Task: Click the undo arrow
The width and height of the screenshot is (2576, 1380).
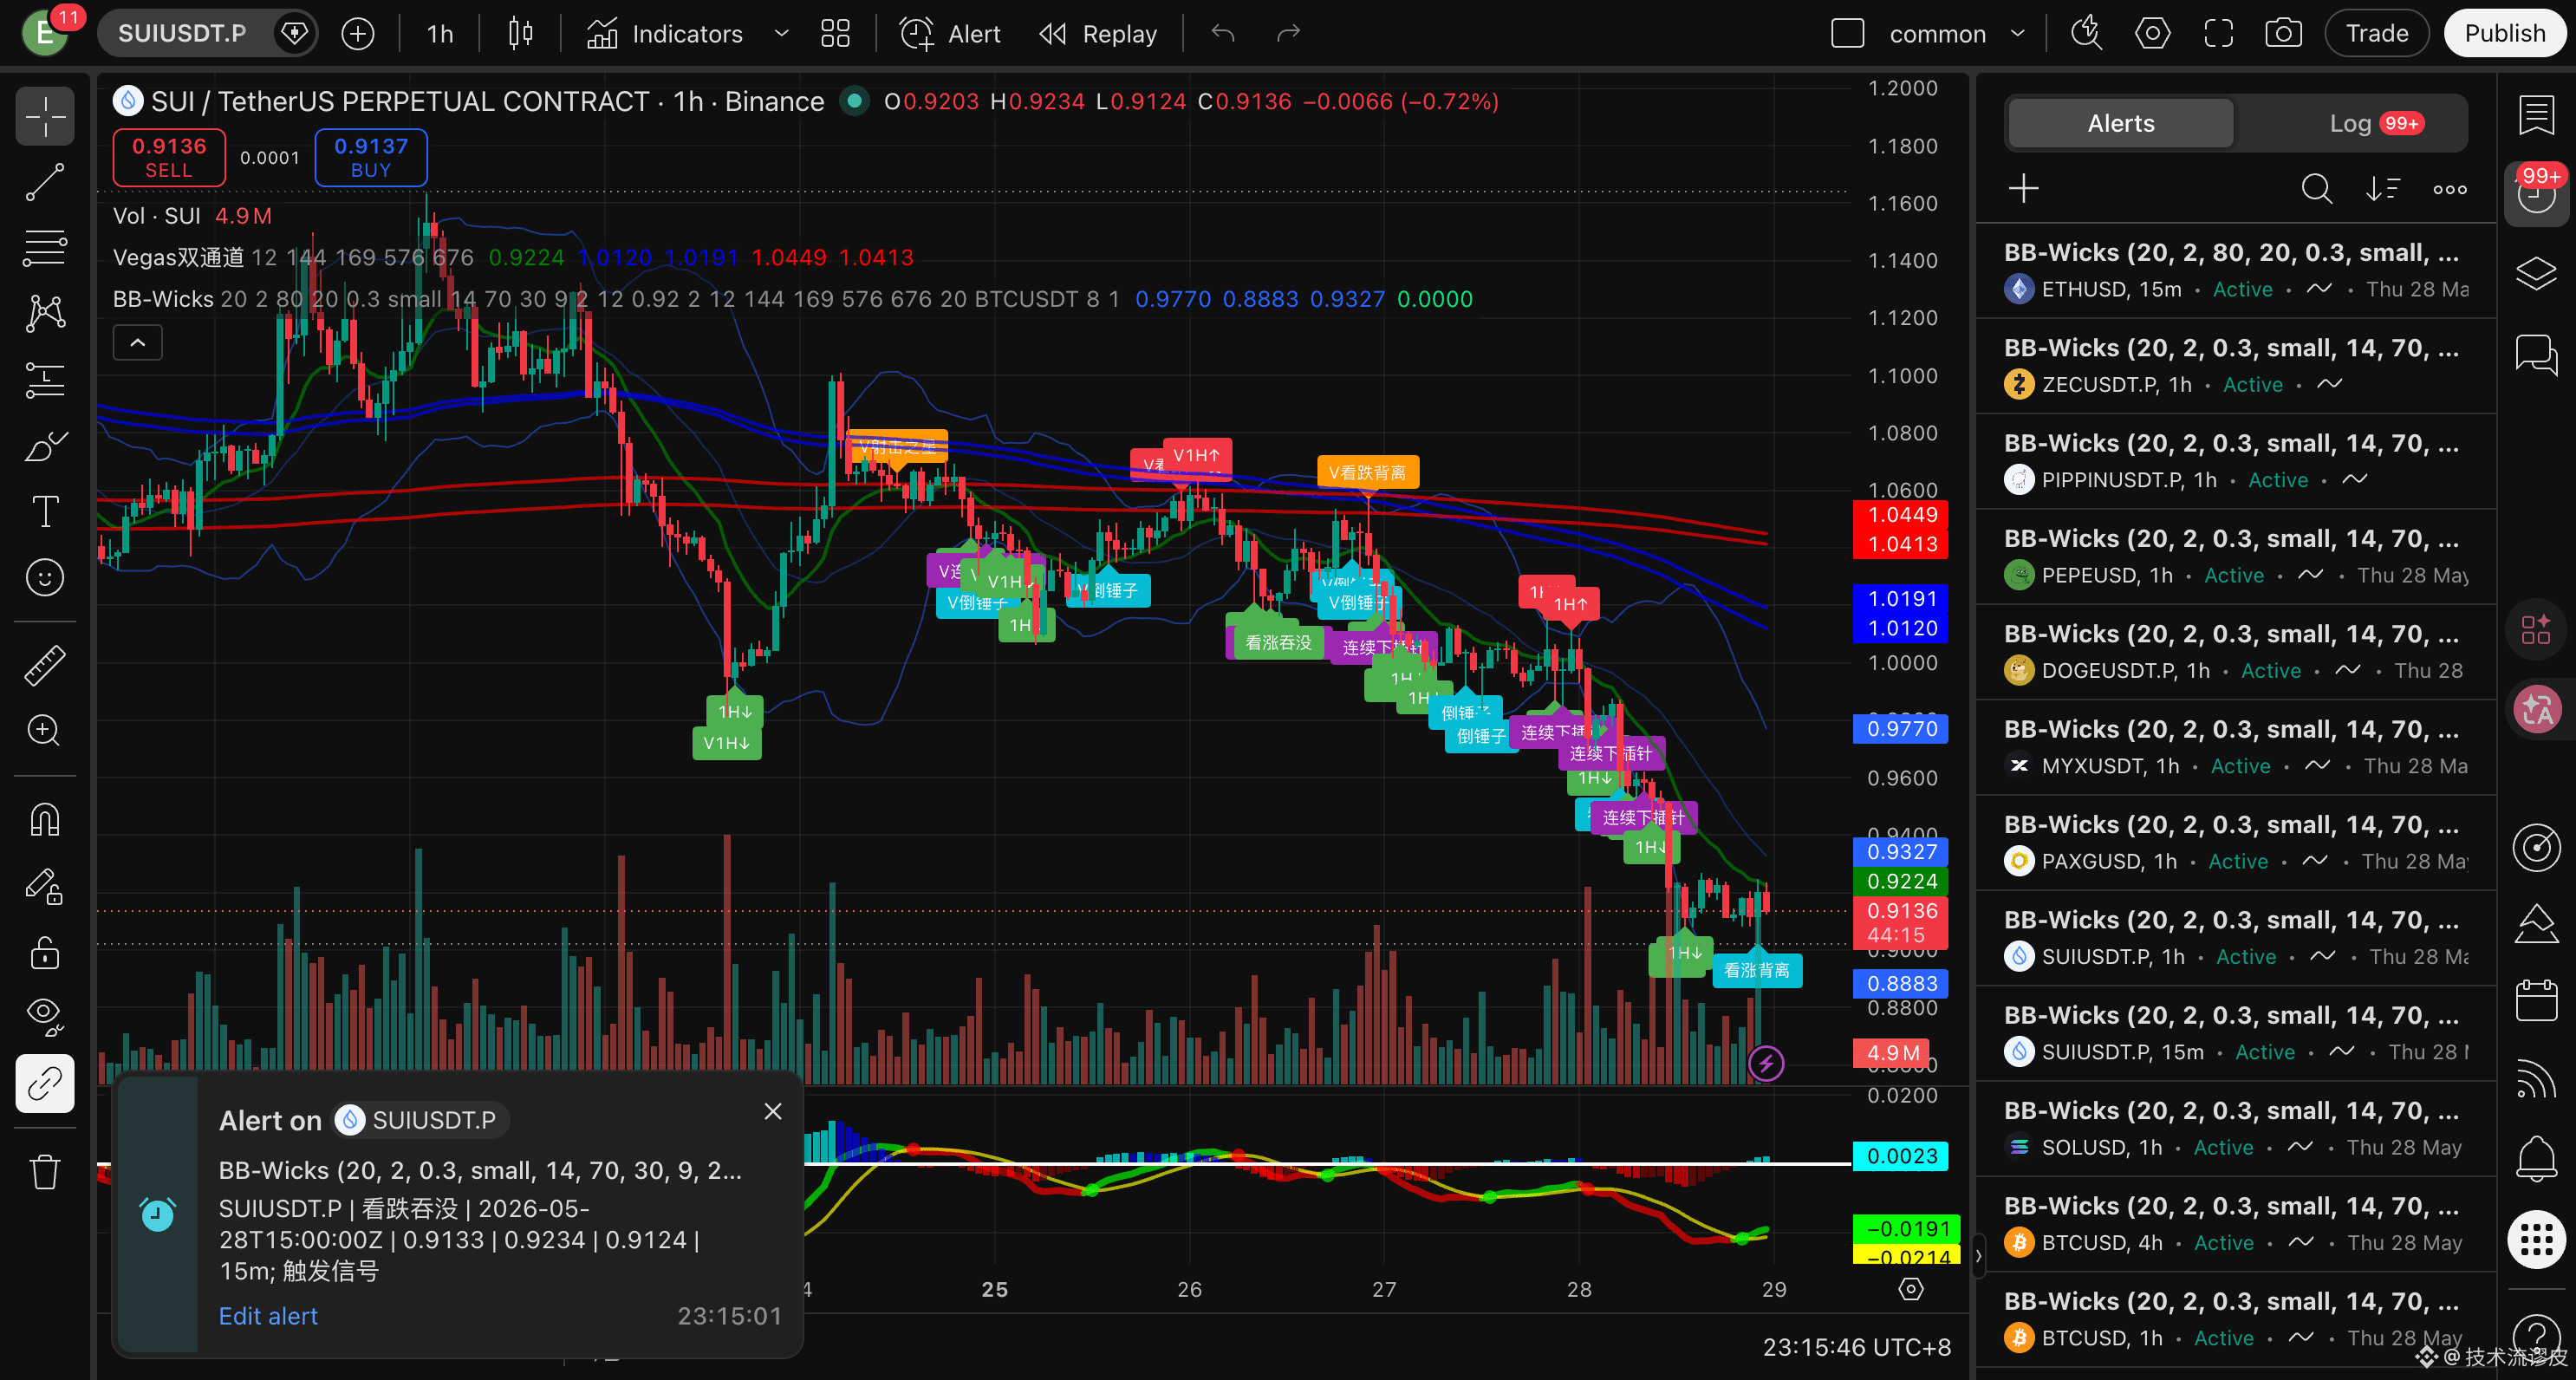Action: [1222, 34]
